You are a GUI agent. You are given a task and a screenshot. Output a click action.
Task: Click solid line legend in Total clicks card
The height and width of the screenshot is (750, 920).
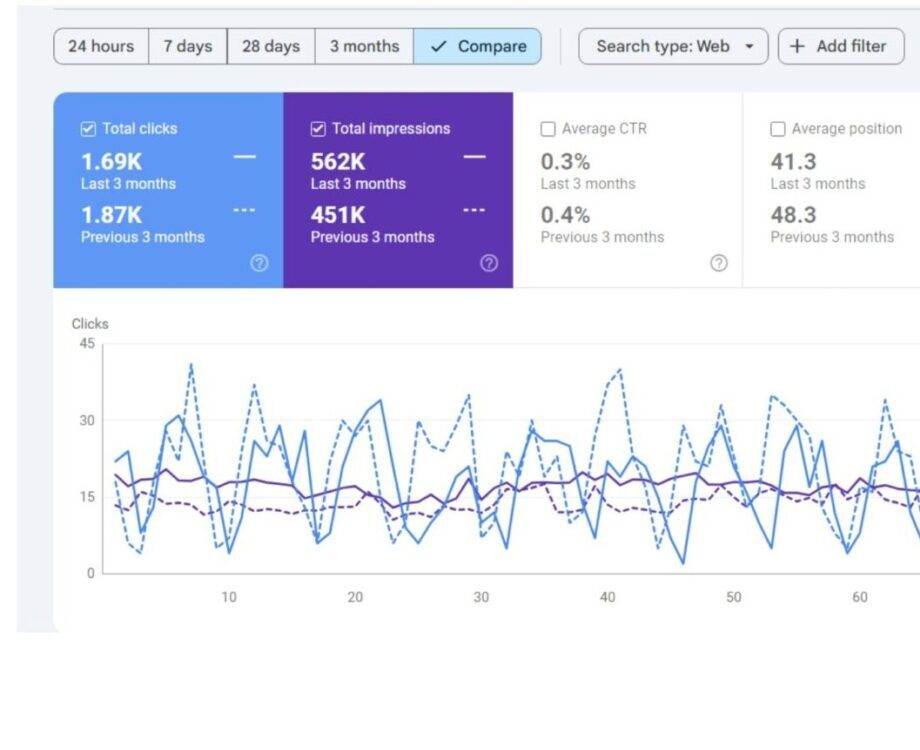coord(244,157)
